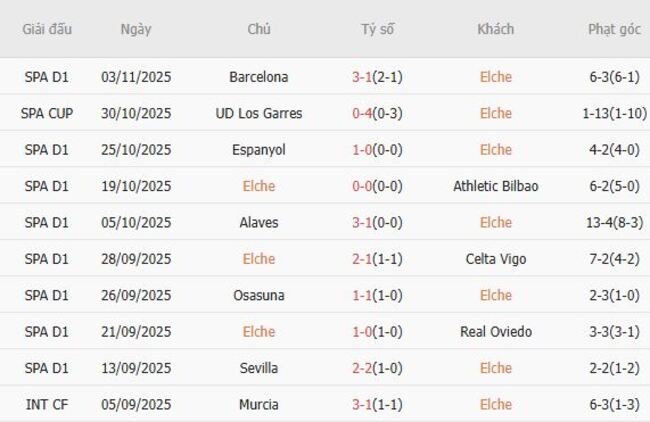Click the 2-2(1-0) Sevilla match score
Viewport: 650px width, 422px height.
pyautogui.click(x=377, y=369)
